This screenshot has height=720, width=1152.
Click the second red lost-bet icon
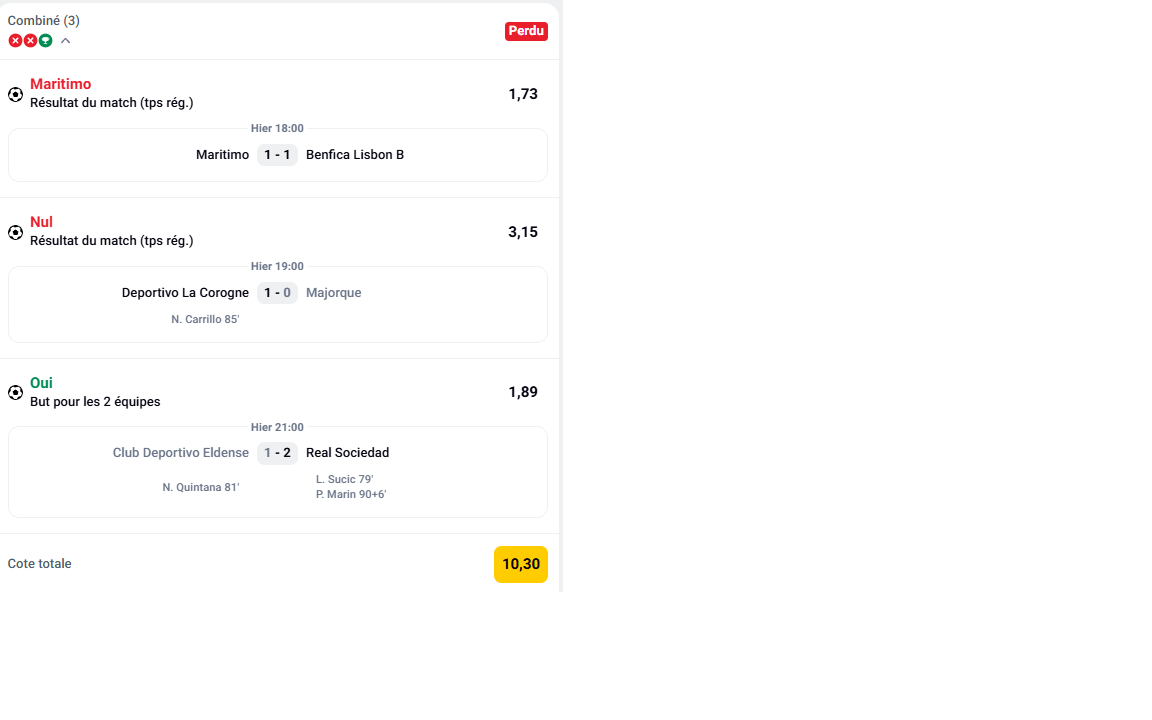coord(30,41)
